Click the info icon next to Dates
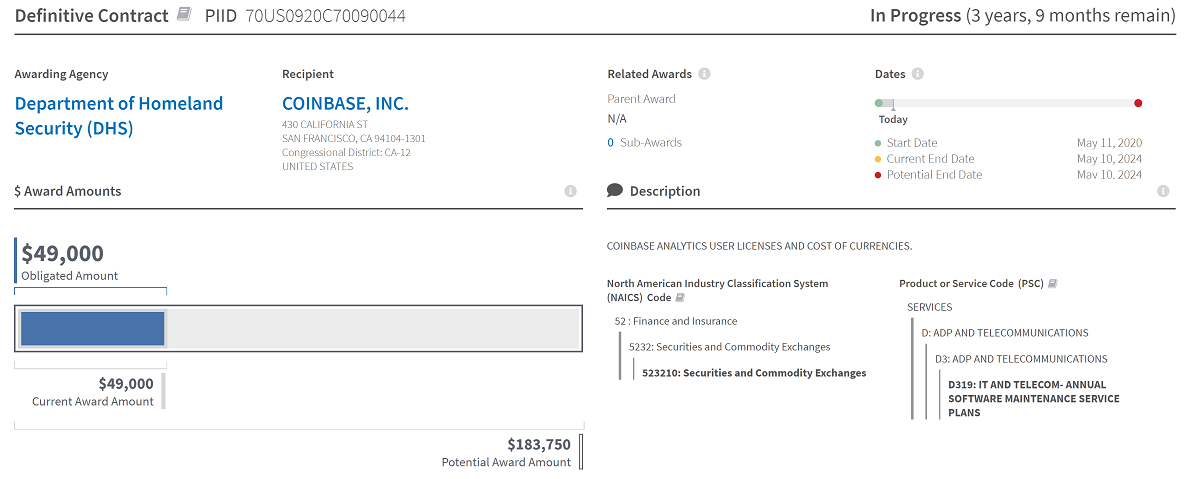This screenshot has height=479, width=1198. (x=918, y=74)
